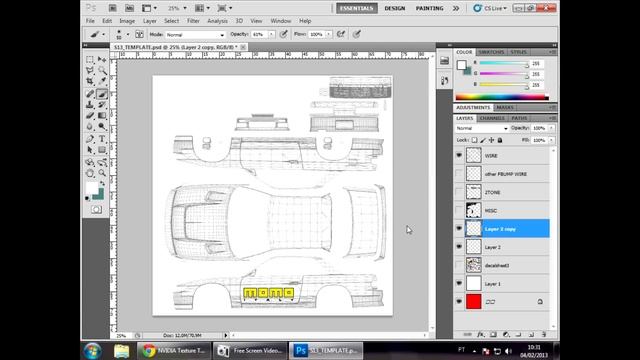This screenshot has height=360, width=640.
Task: Select the Brush tool in toolbox
Action: tap(102, 94)
